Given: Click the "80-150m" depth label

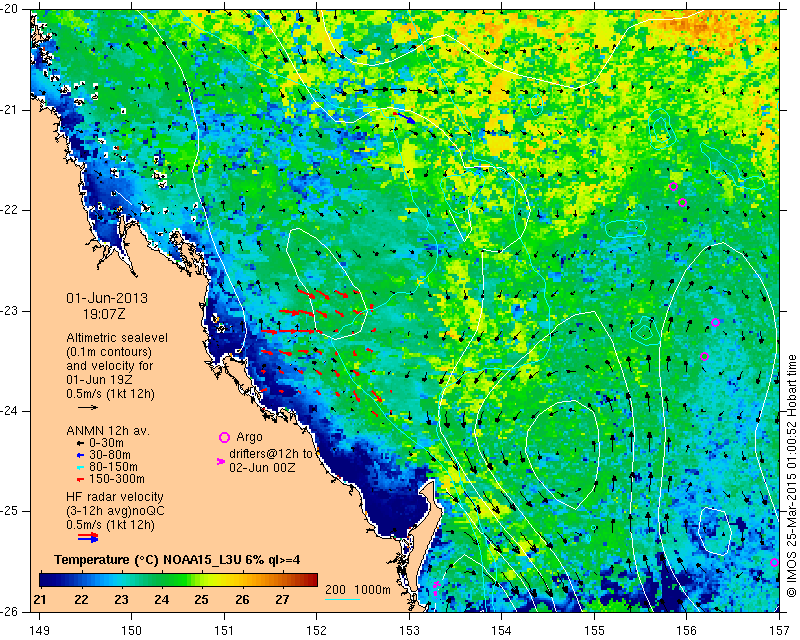Looking at the screenshot, I should [x=112, y=467].
